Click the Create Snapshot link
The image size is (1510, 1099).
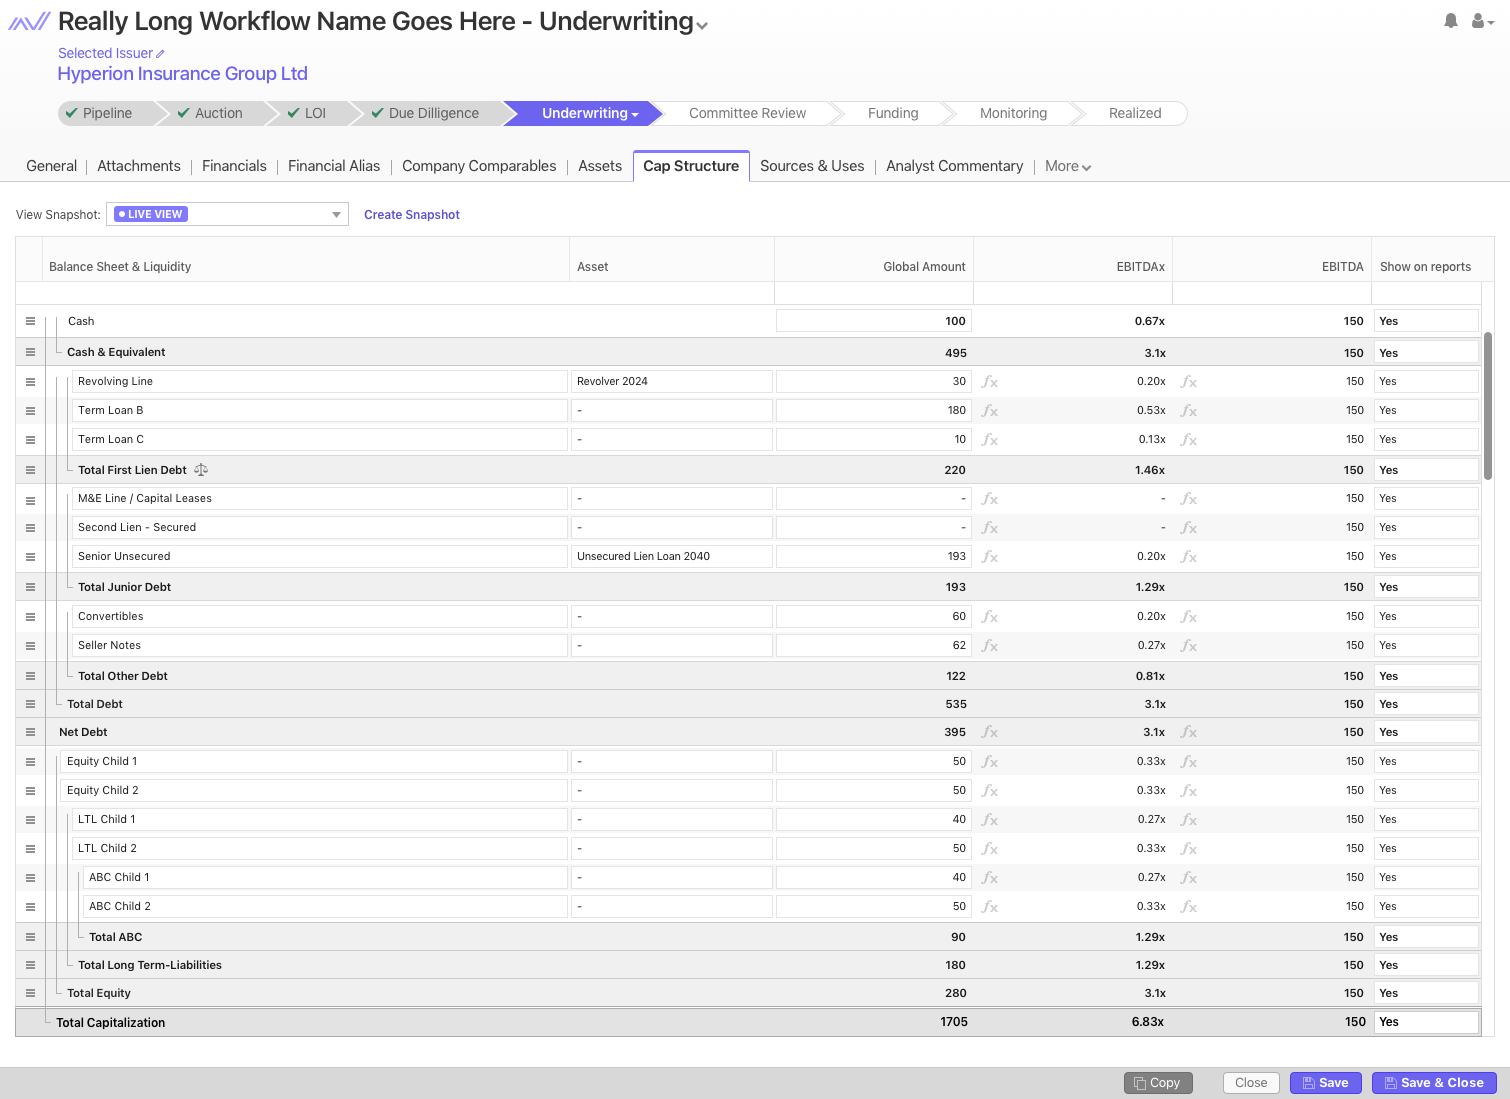(x=411, y=215)
